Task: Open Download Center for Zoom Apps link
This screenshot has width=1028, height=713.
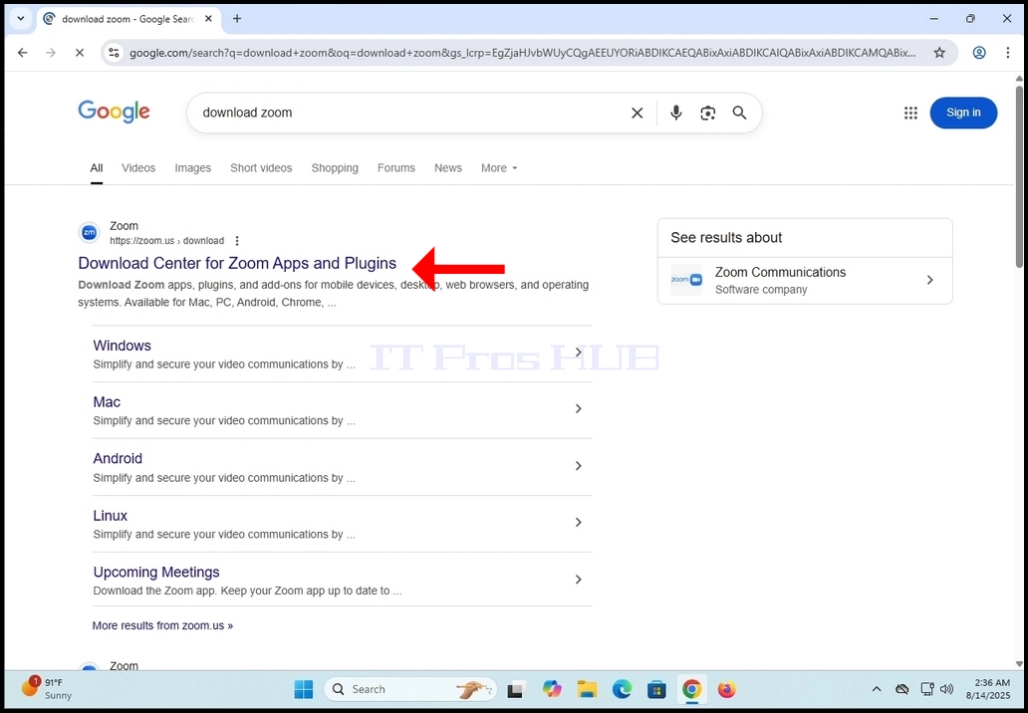Action: (237, 263)
